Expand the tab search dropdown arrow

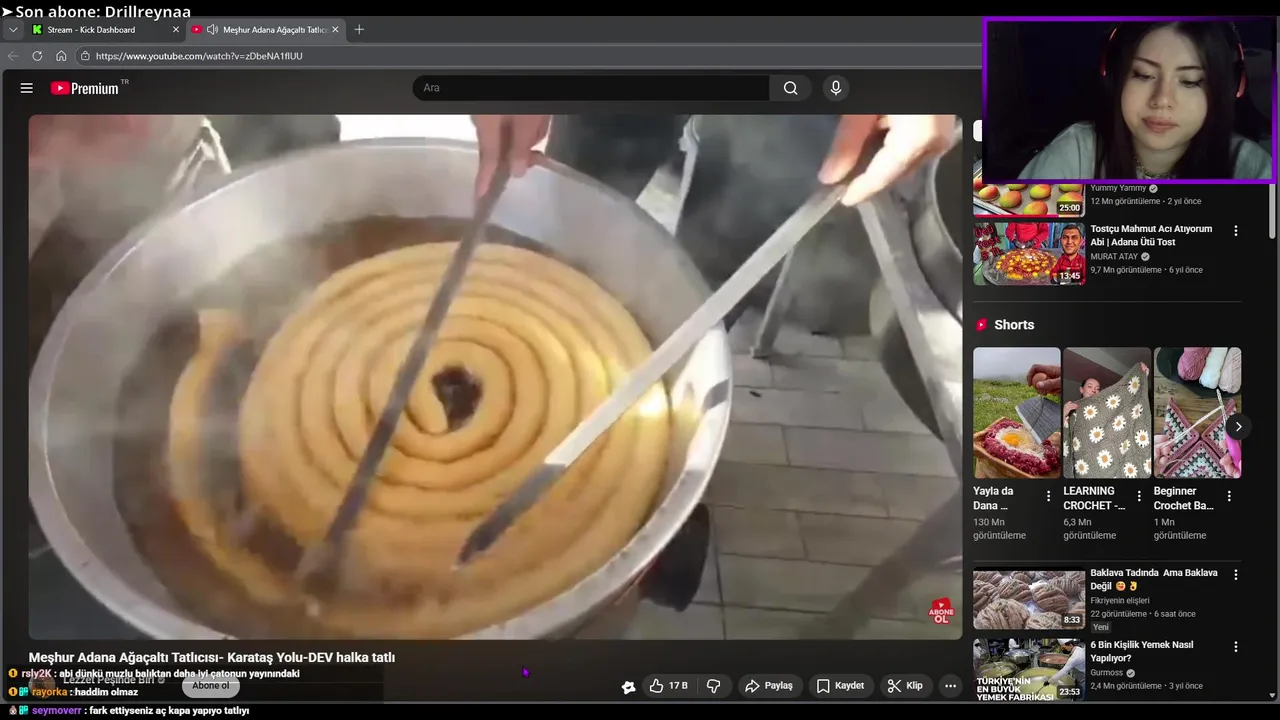[13, 30]
